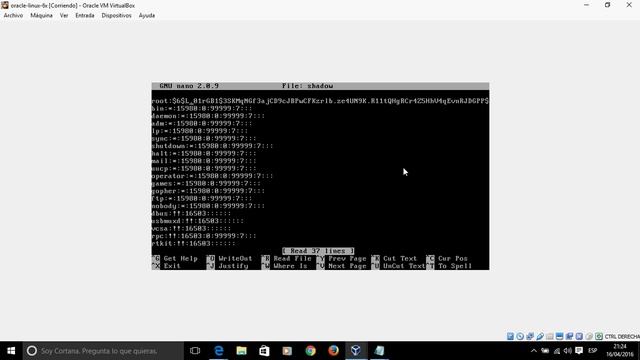The width and height of the screenshot is (640, 360).
Task: Open the Action Center notifications icon
Action: (x=579, y=351)
